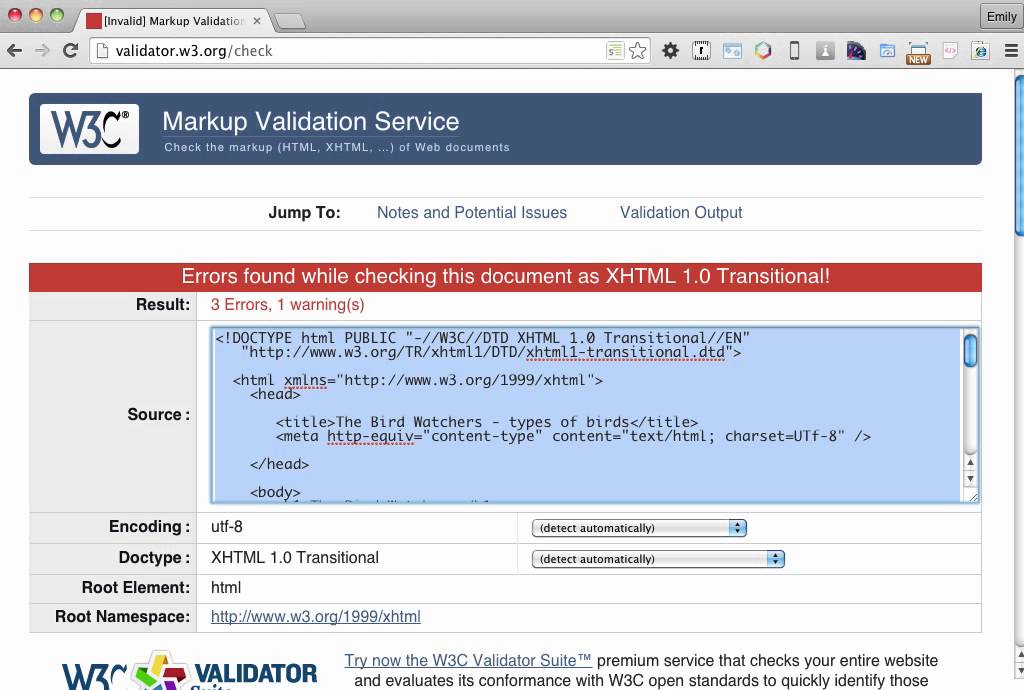Click the 3 Errors, 1 warning(s) result text
Image resolution: width=1024 pixels, height=690 pixels.
tap(287, 305)
